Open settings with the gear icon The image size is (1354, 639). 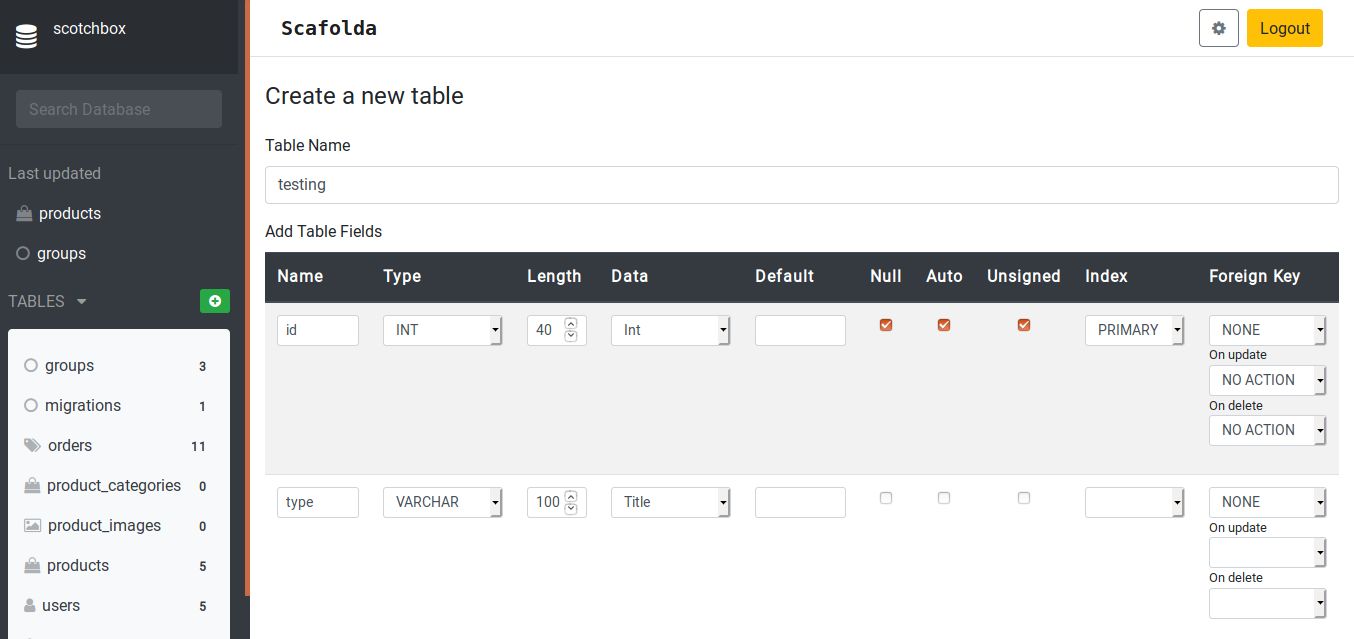pyautogui.click(x=1218, y=28)
